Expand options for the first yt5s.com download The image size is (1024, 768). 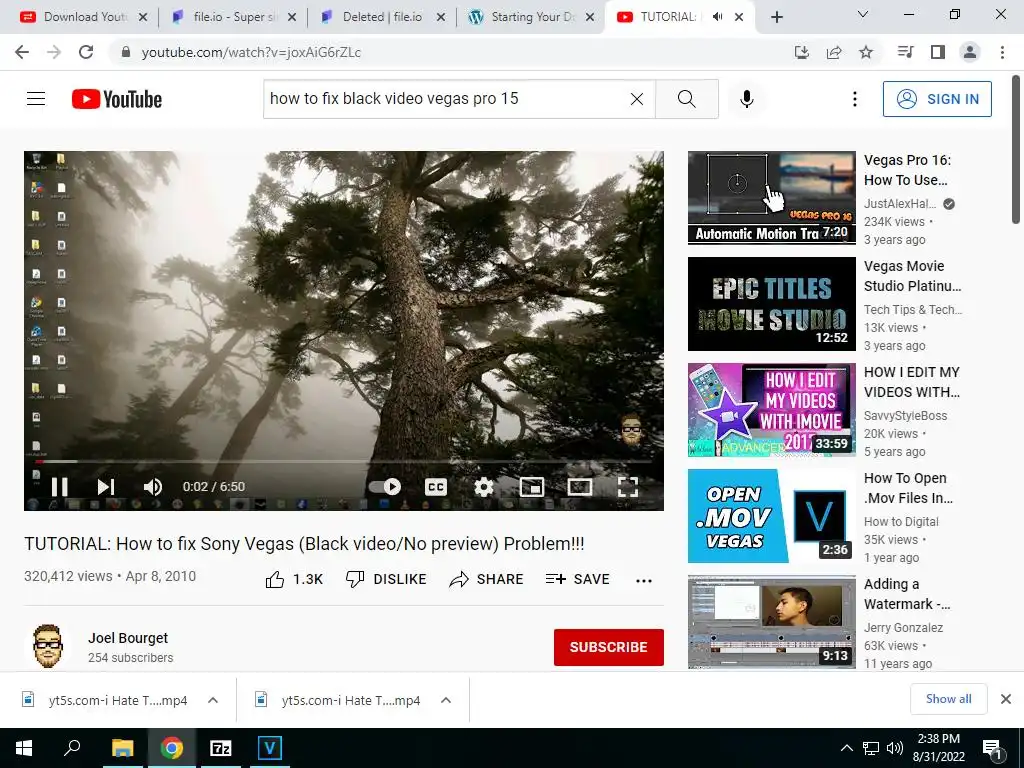[213, 700]
